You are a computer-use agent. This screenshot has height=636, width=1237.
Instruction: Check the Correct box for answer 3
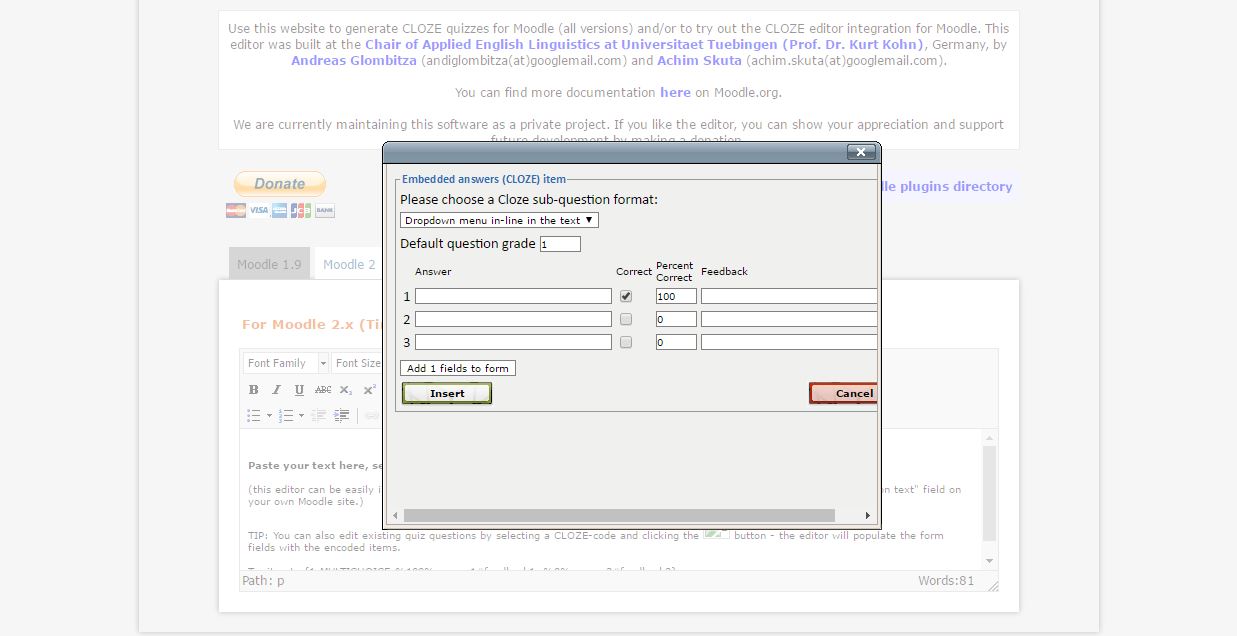click(626, 342)
